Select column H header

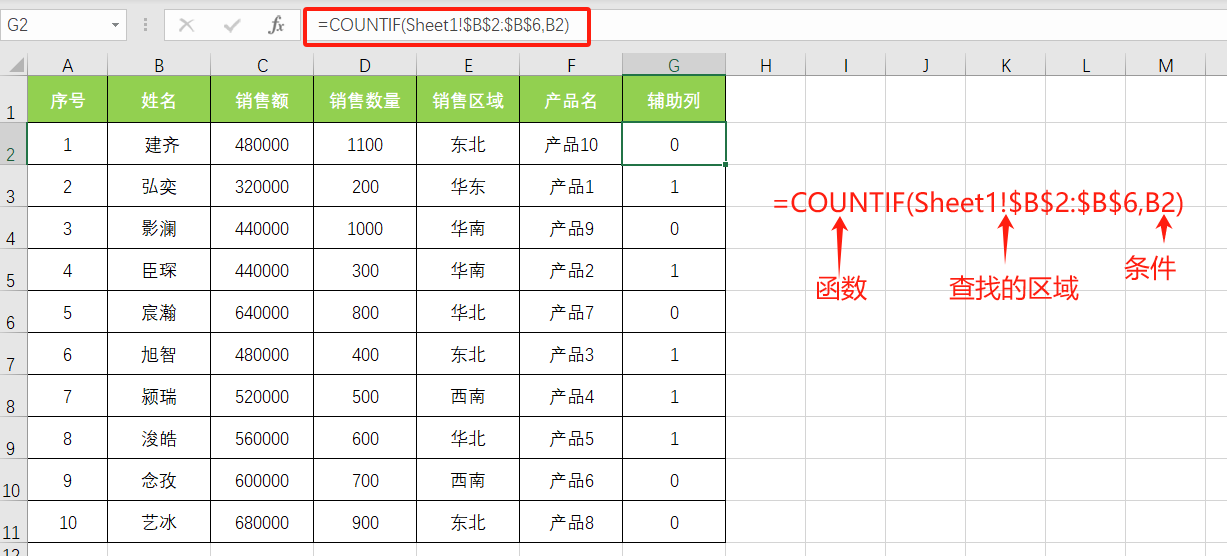(765, 66)
